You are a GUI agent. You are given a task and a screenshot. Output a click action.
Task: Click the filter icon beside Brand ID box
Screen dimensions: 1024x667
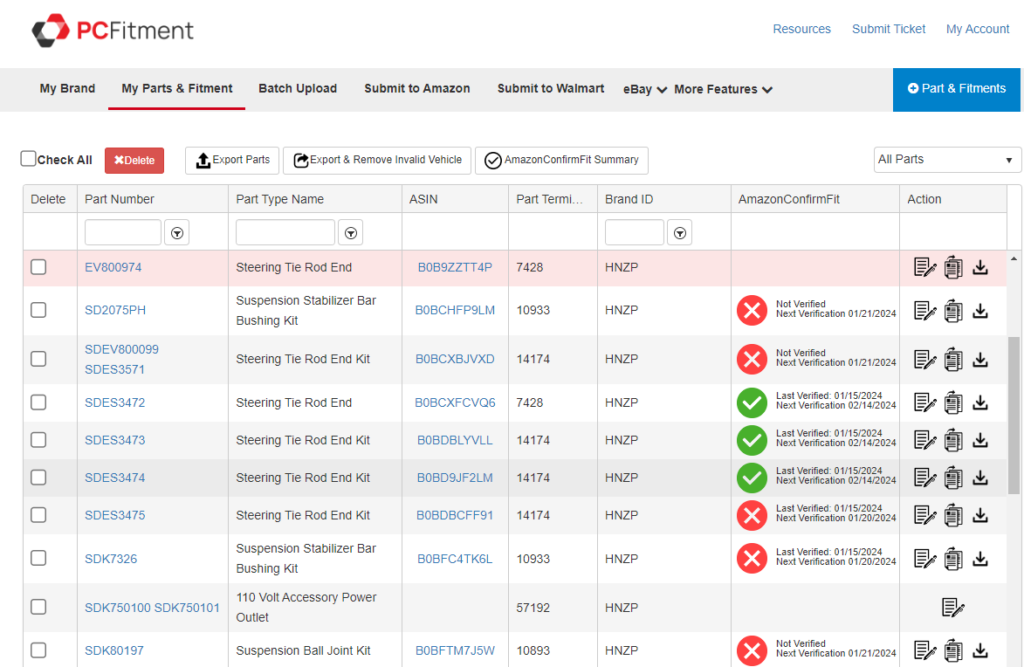coord(679,233)
